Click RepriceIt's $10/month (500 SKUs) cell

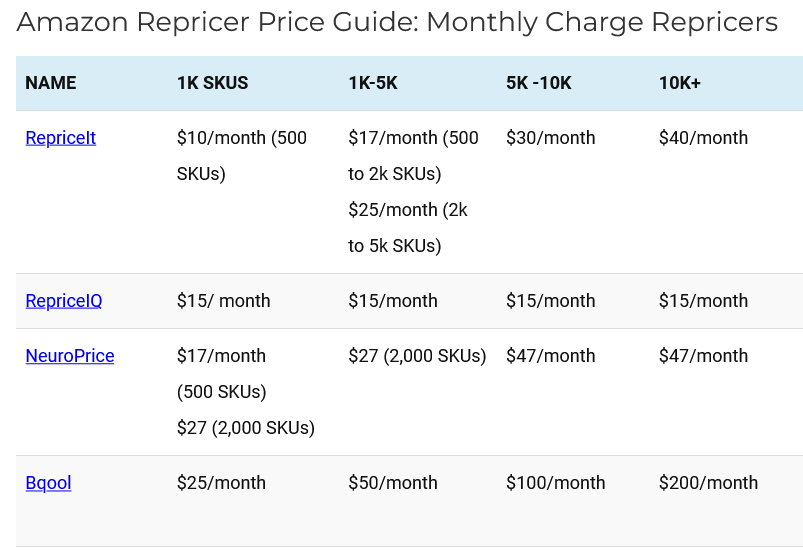pyautogui.click(x=241, y=156)
